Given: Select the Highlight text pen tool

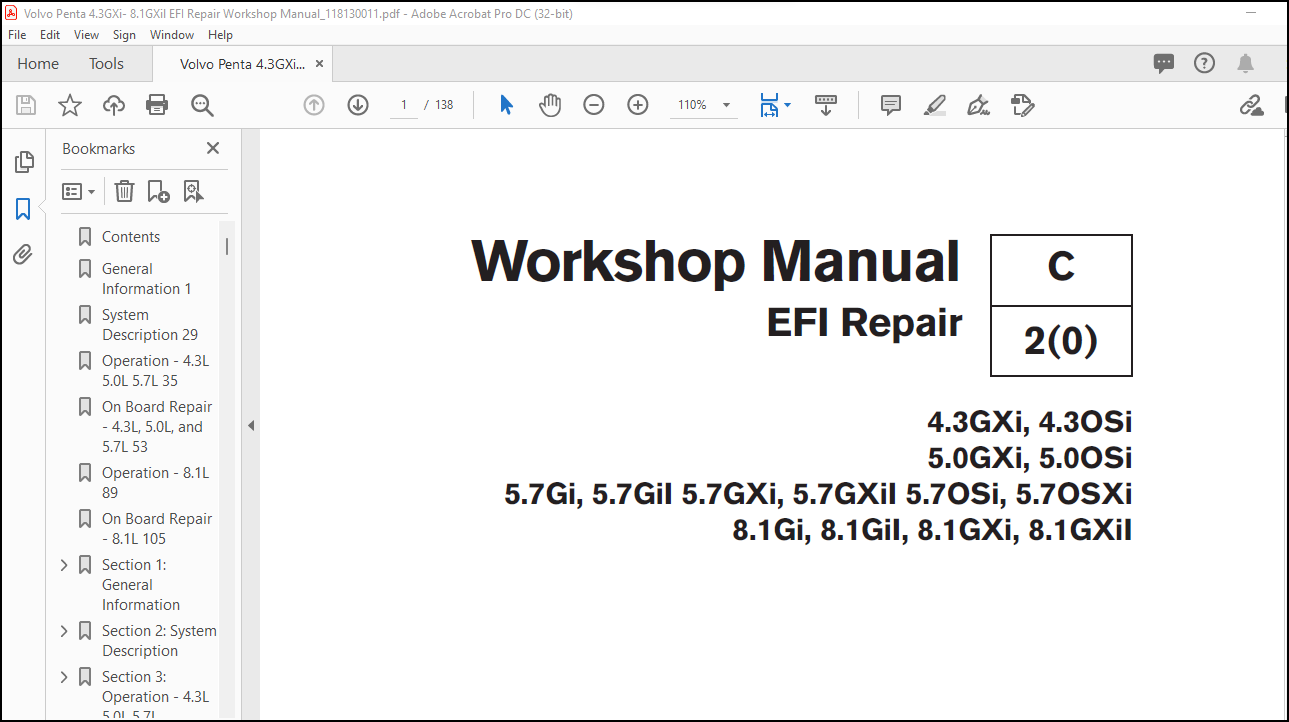Looking at the screenshot, I should [x=935, y=105].
